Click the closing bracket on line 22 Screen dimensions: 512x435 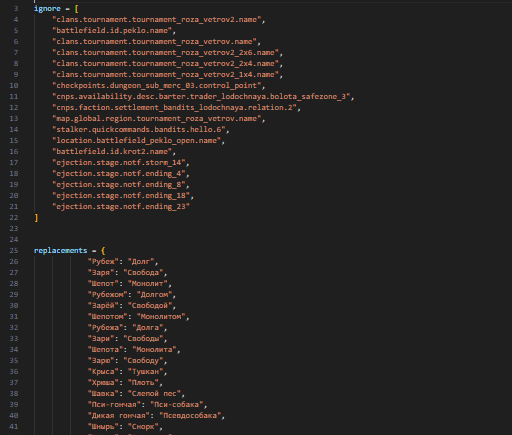(x=36, y=218)
